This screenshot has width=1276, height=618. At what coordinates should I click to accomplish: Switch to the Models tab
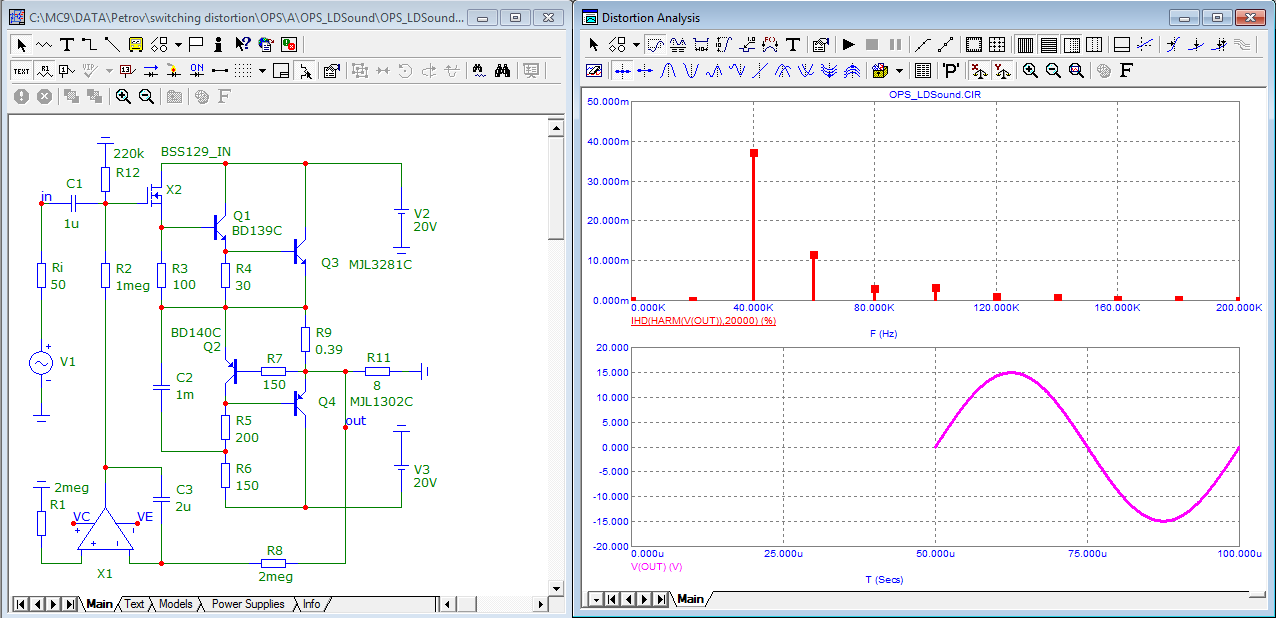tap(175, 604)
